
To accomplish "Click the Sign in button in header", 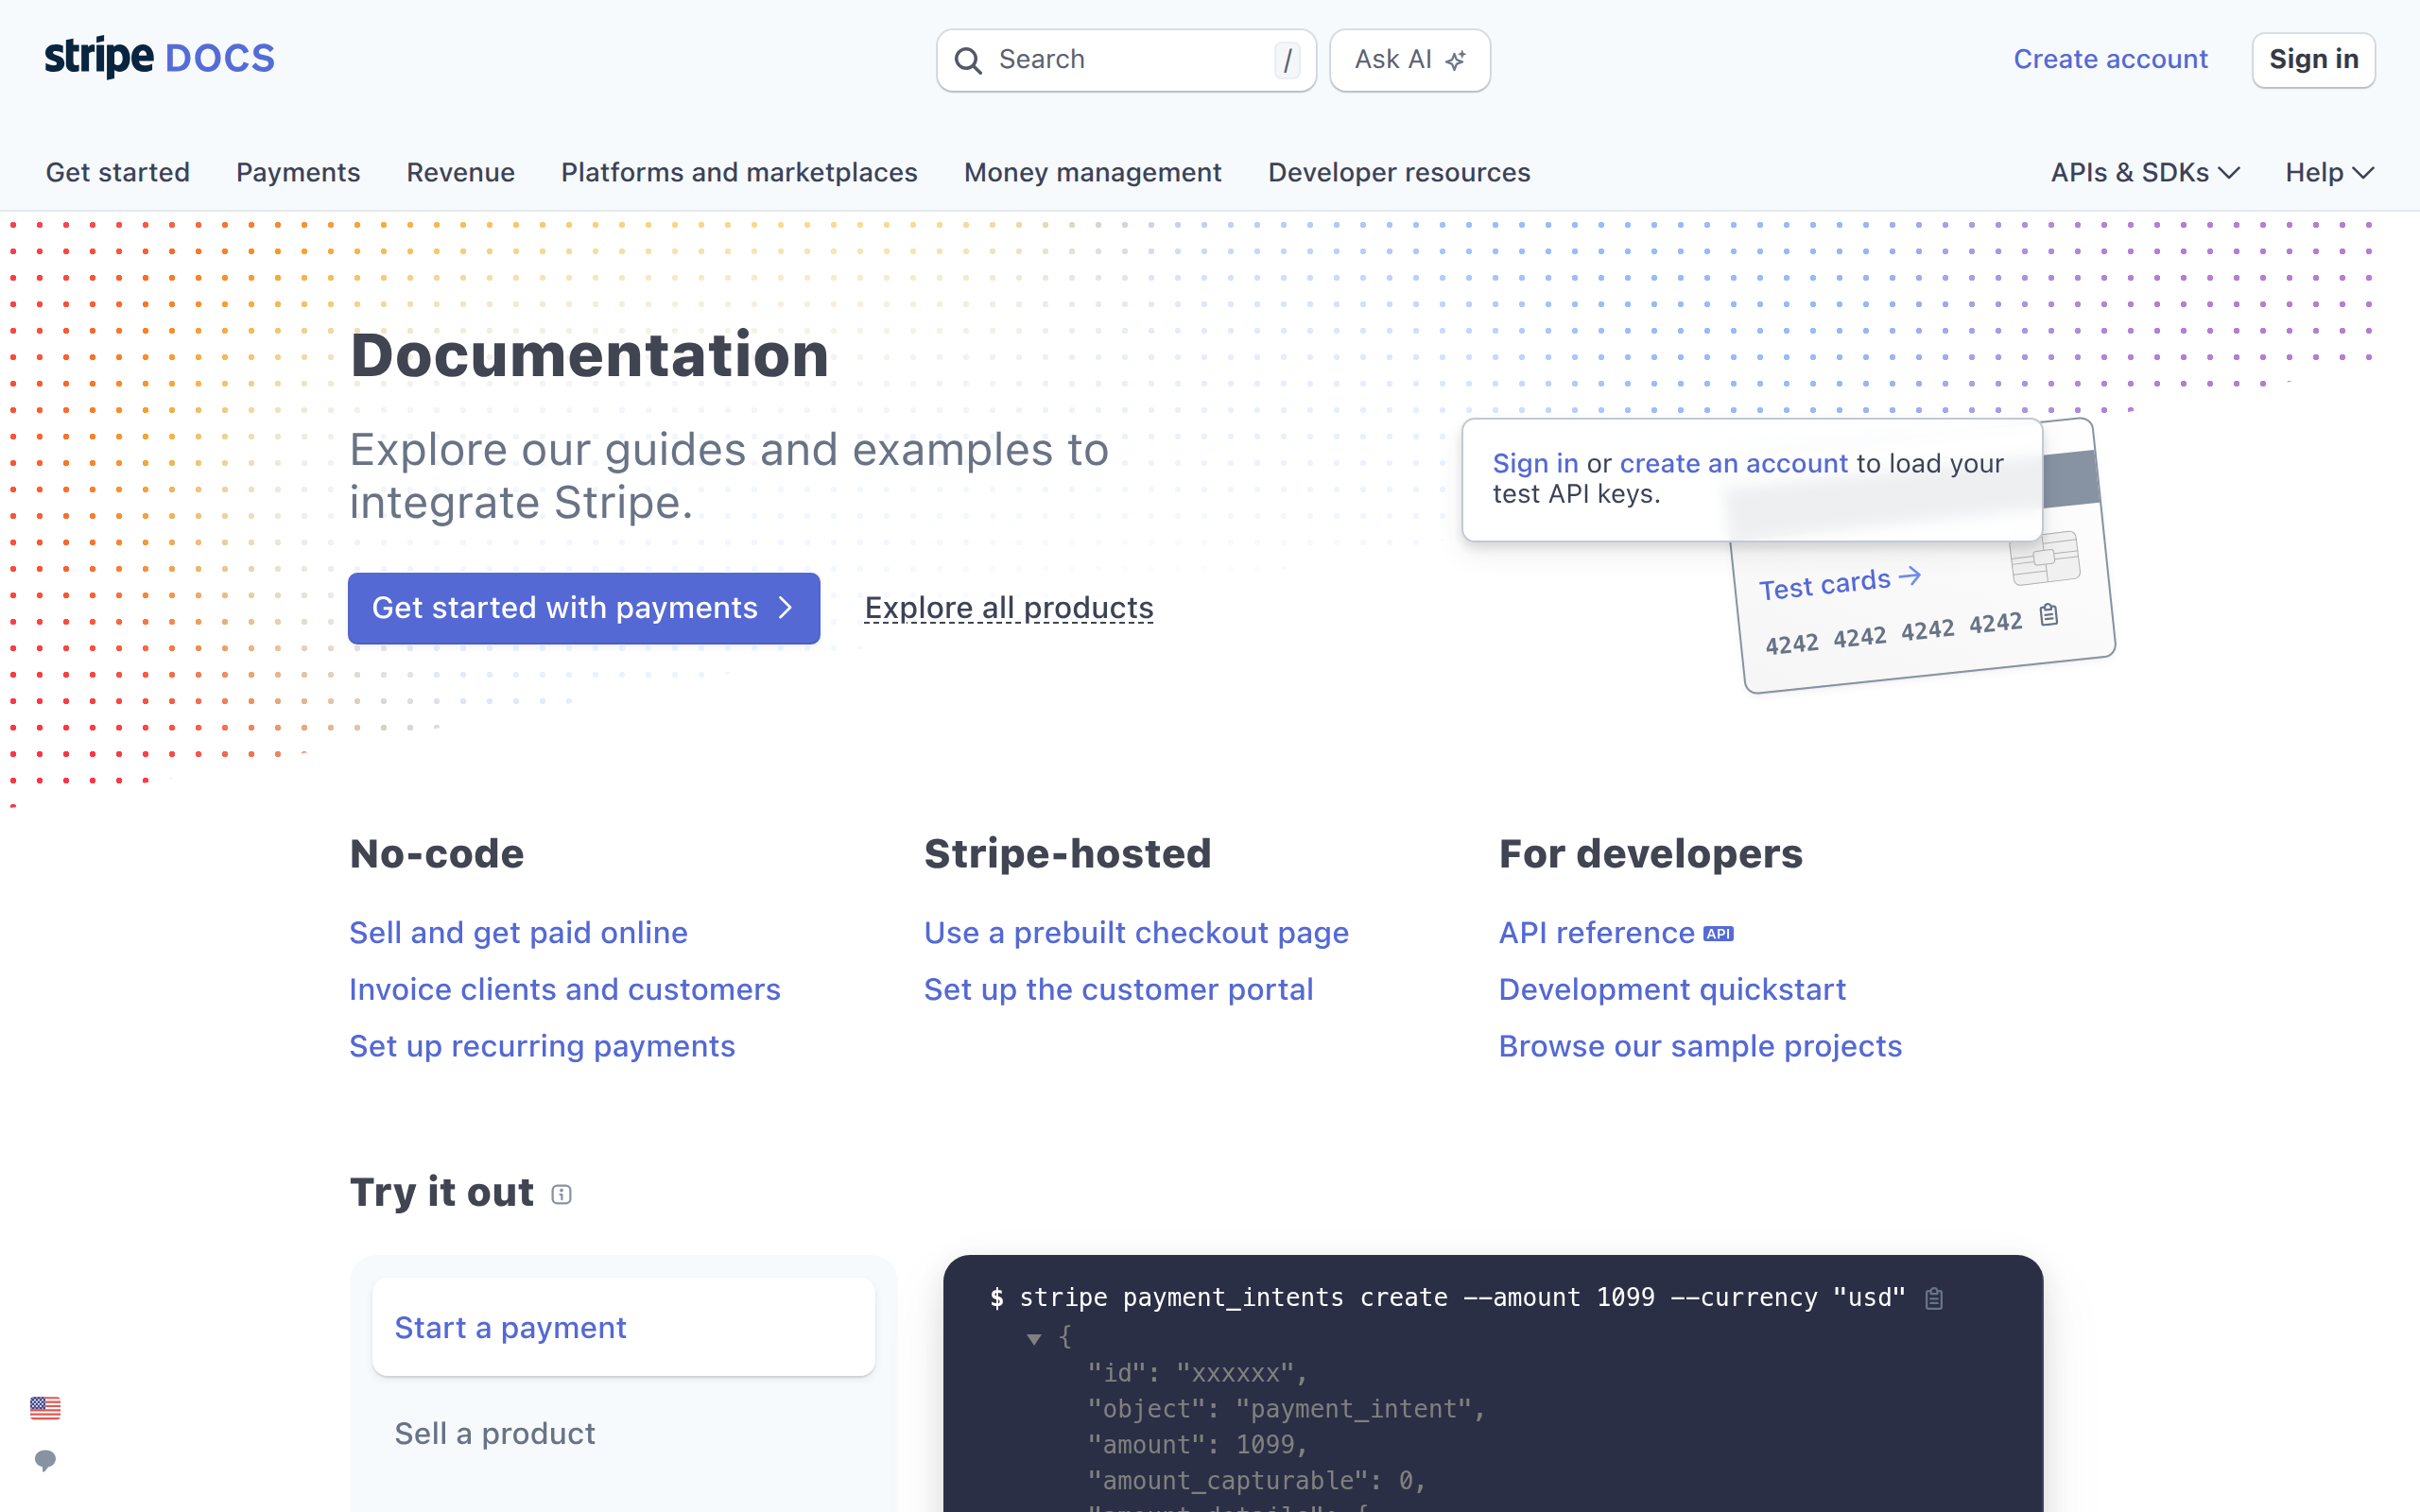I will (2313, 60).
